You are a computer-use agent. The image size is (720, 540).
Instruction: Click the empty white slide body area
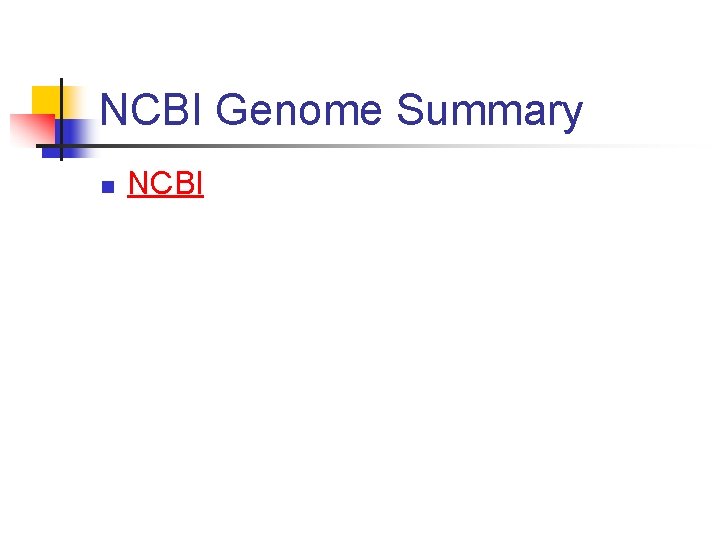[400, 360]
